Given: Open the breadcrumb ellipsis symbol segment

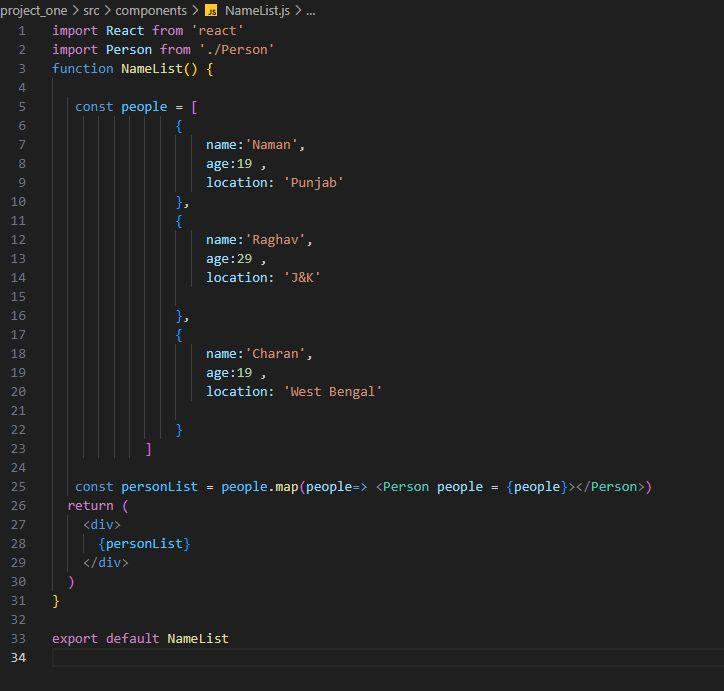Looking at the screenshot, I should [311, 11].
